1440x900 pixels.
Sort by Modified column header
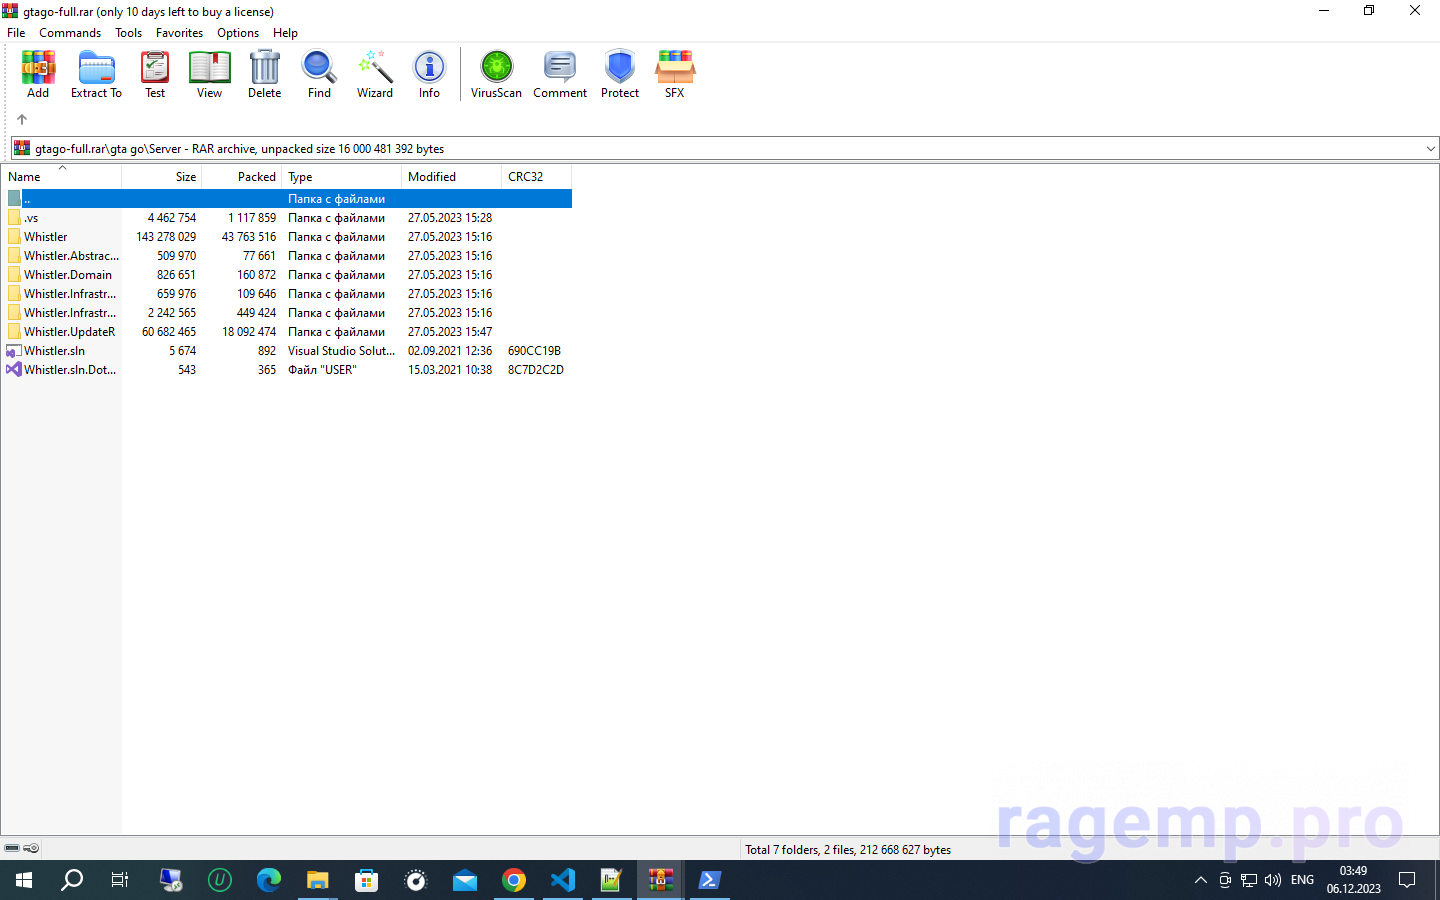pos(452,176)
